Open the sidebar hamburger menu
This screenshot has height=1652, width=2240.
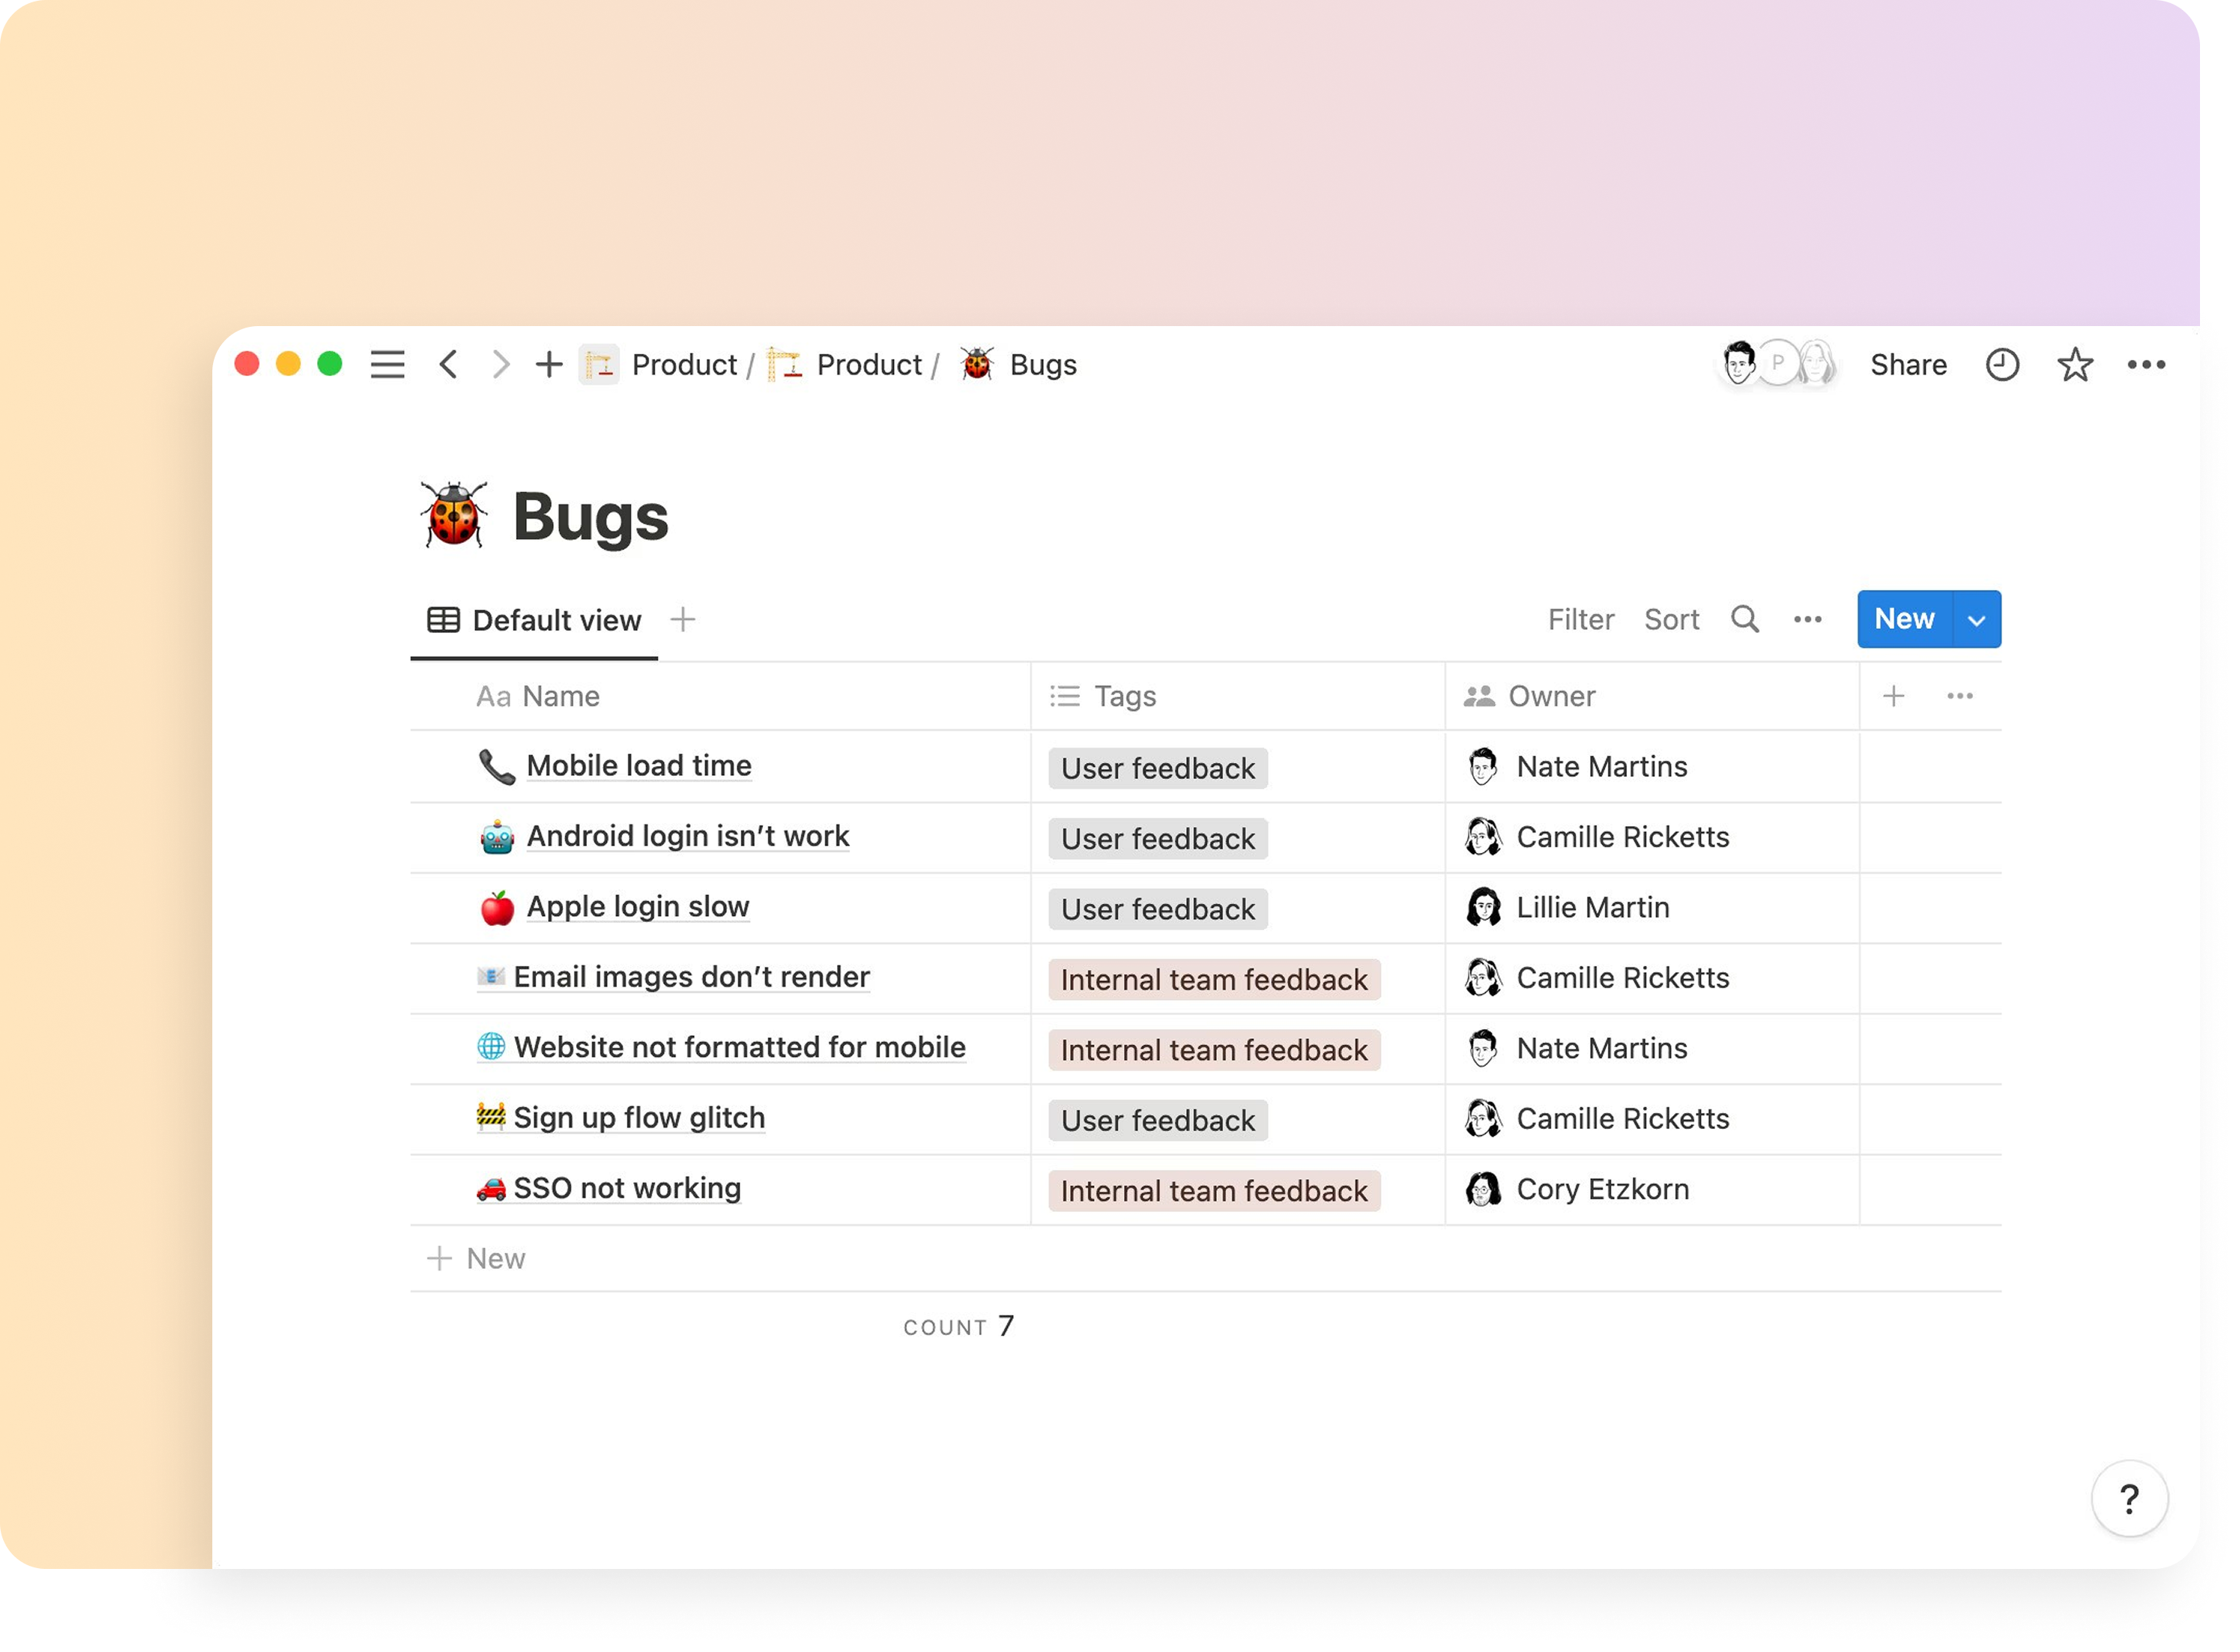pyautogui.click(x=387, y=365)
